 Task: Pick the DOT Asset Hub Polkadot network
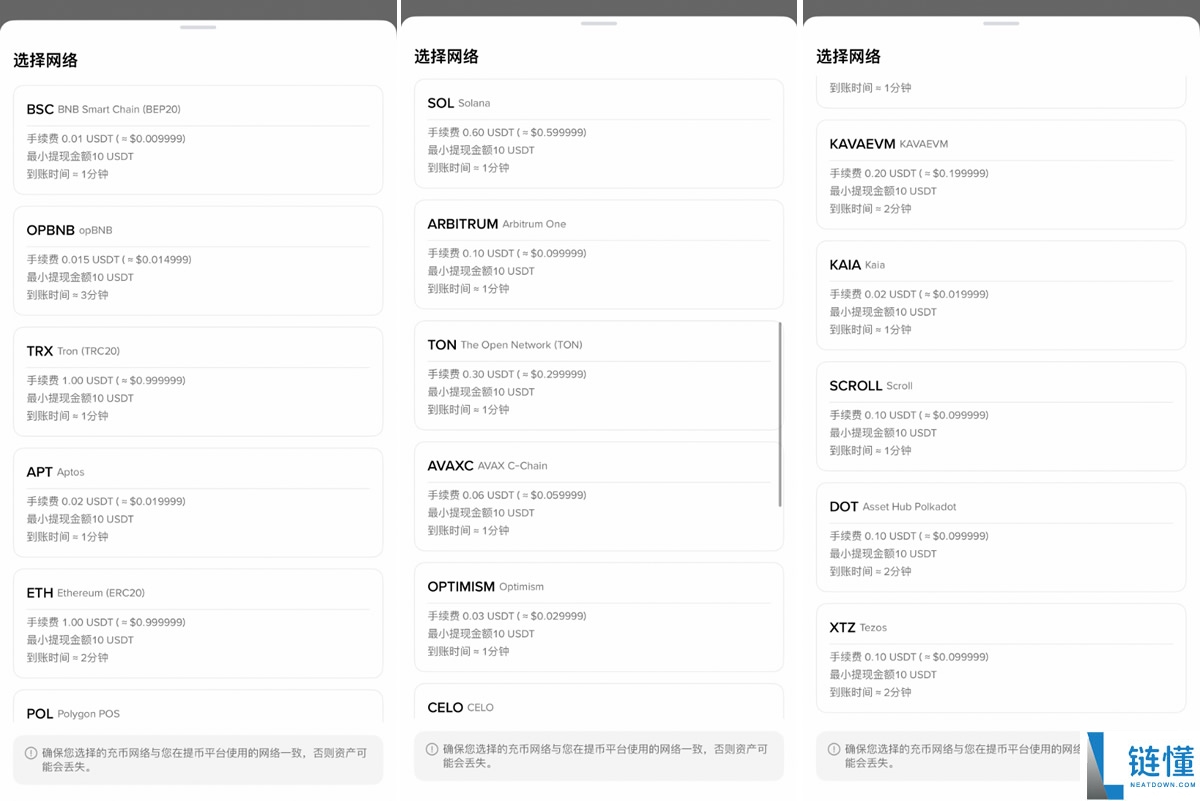[998, 538]
